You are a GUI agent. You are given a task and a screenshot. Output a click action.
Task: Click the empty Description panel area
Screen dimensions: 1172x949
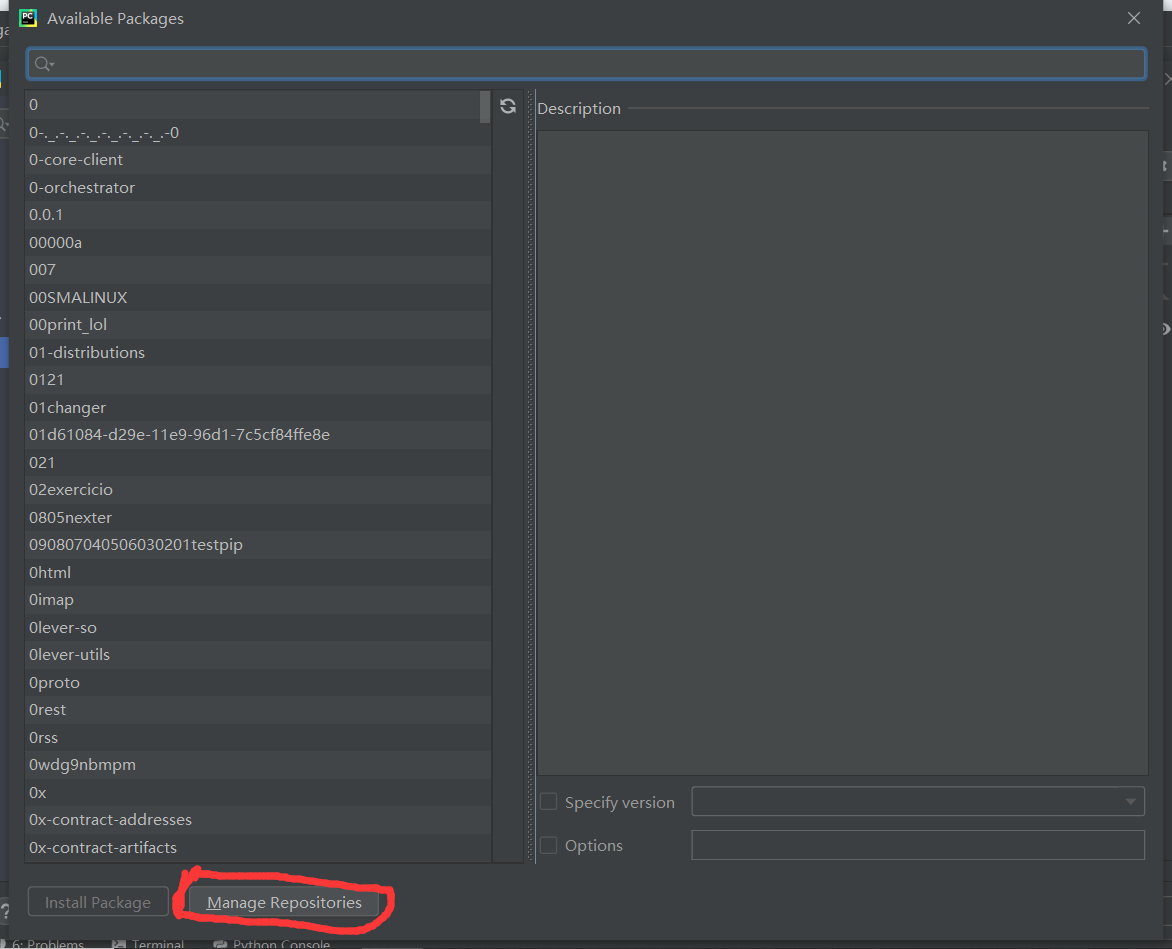click(x=842, y=453)
